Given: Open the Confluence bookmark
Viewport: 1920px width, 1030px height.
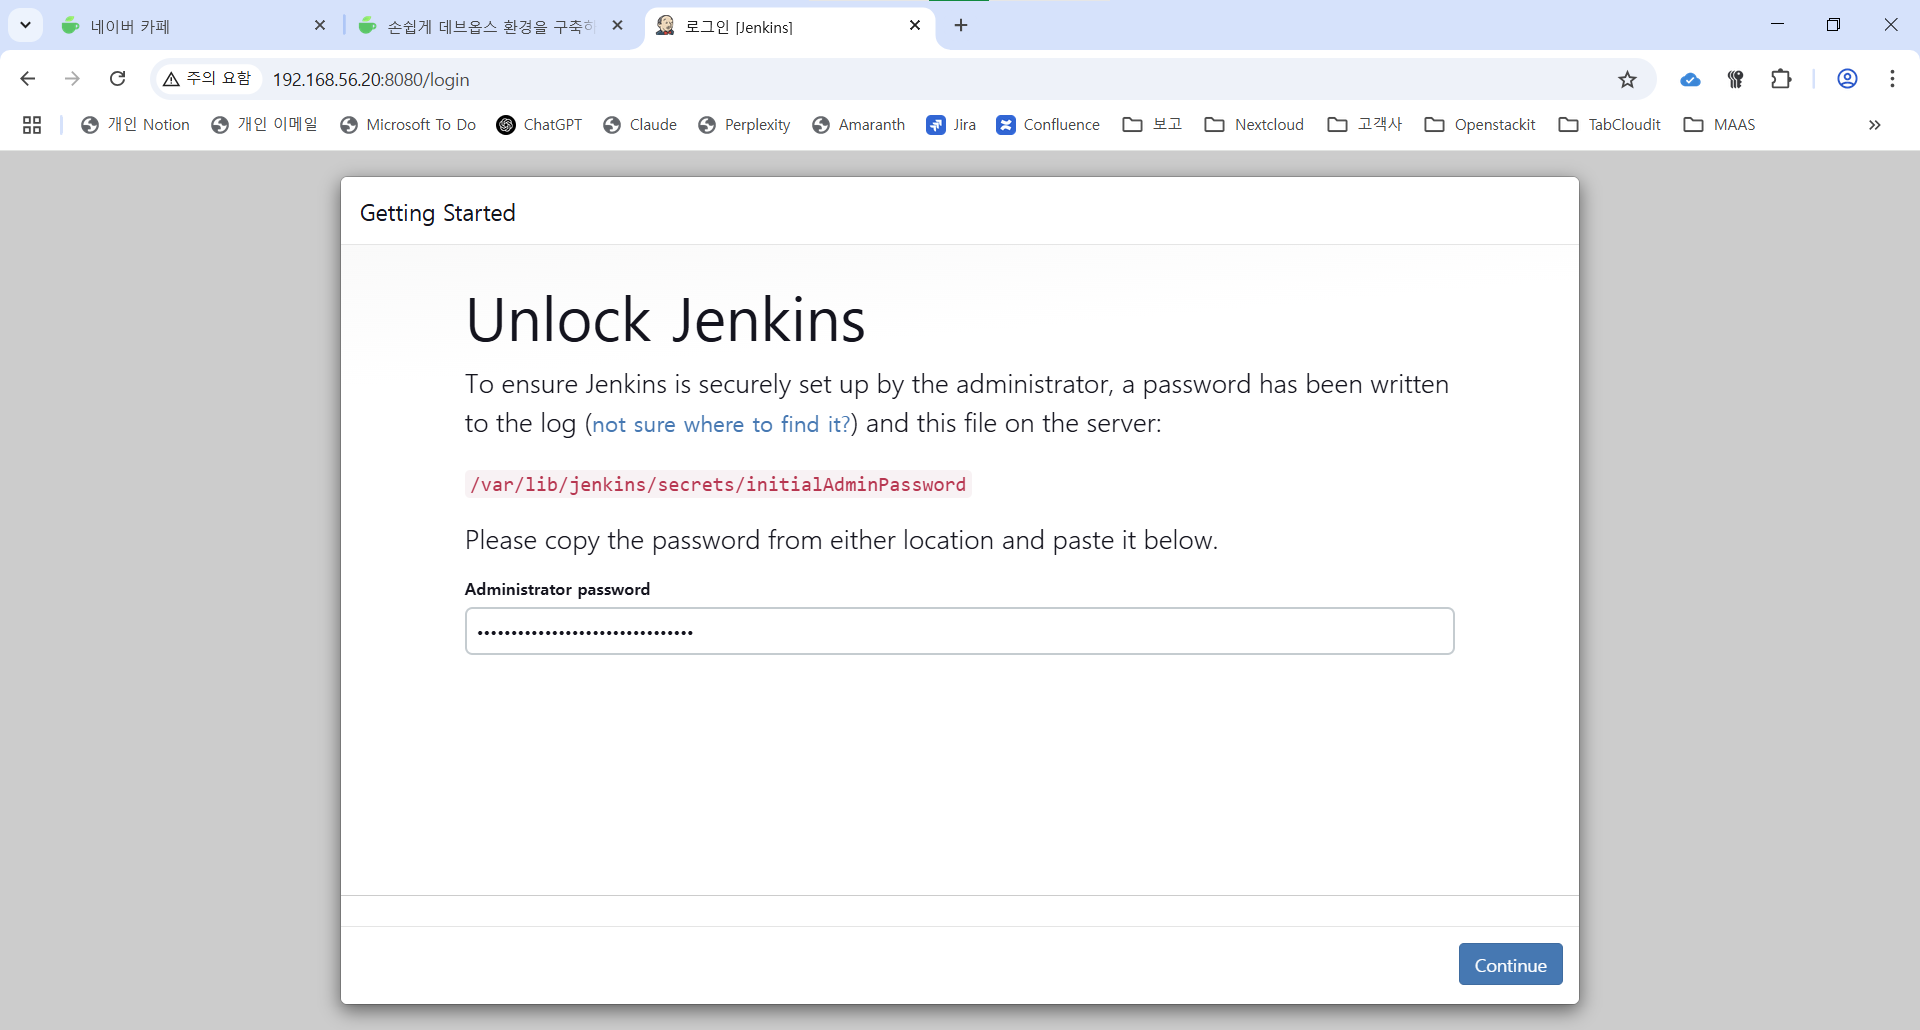Looking at the screenshot, I should click(x=1048, y=125).
